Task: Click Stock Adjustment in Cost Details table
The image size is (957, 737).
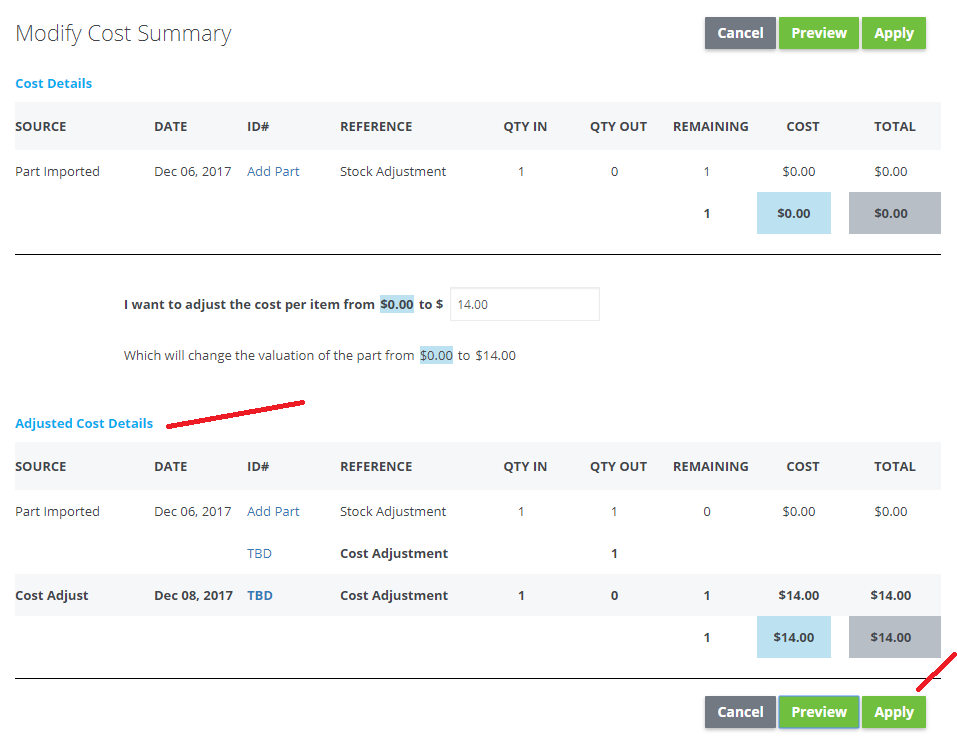Action: pos(393,171)
